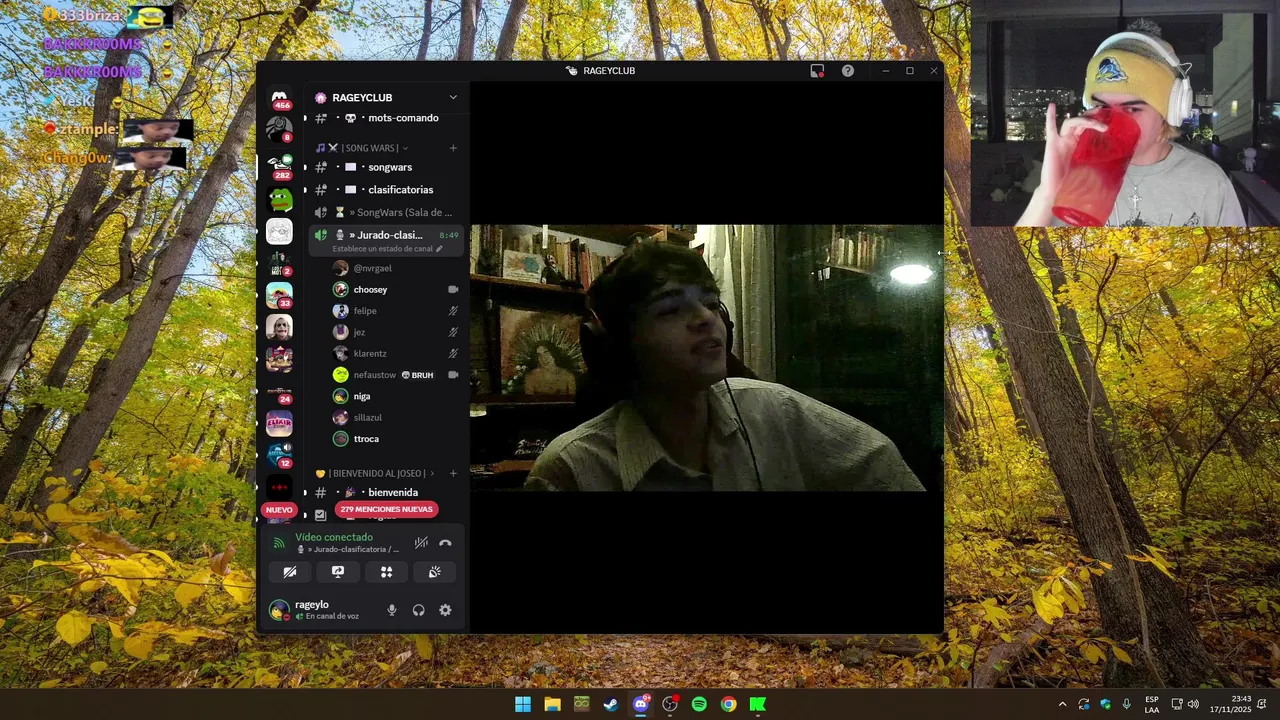Open the soundboard button

pos(434,572)
